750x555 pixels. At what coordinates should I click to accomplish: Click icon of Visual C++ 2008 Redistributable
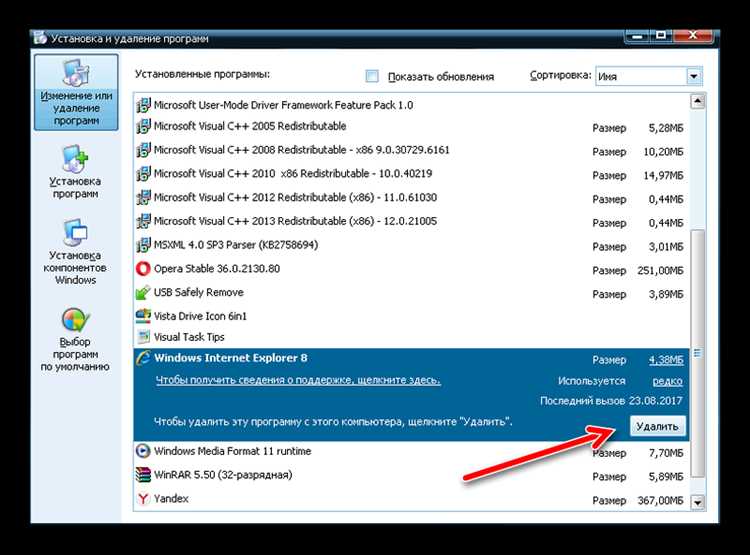point(143,150)
